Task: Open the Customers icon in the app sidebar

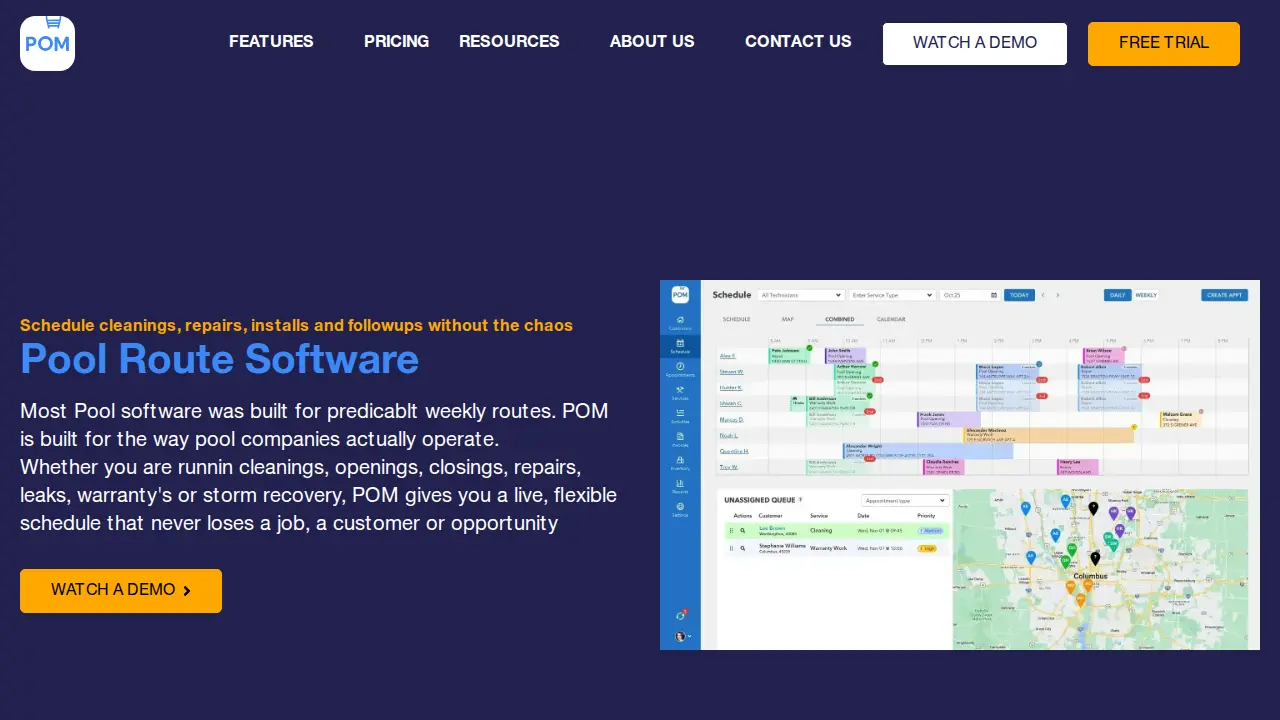Action: [680, 322]
